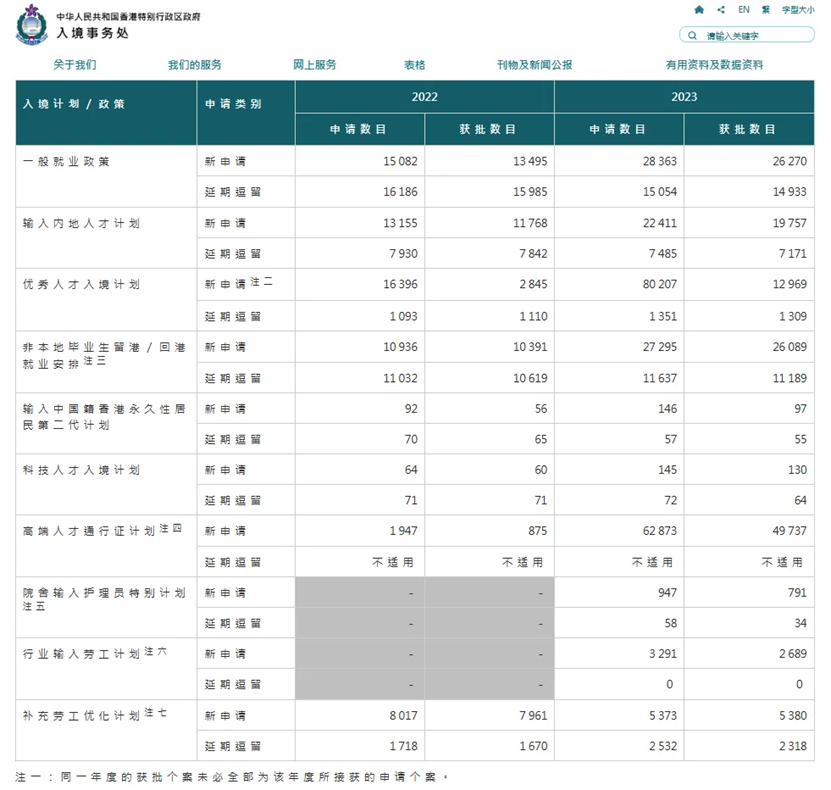Click the cell value 15 082

[400, 161]
